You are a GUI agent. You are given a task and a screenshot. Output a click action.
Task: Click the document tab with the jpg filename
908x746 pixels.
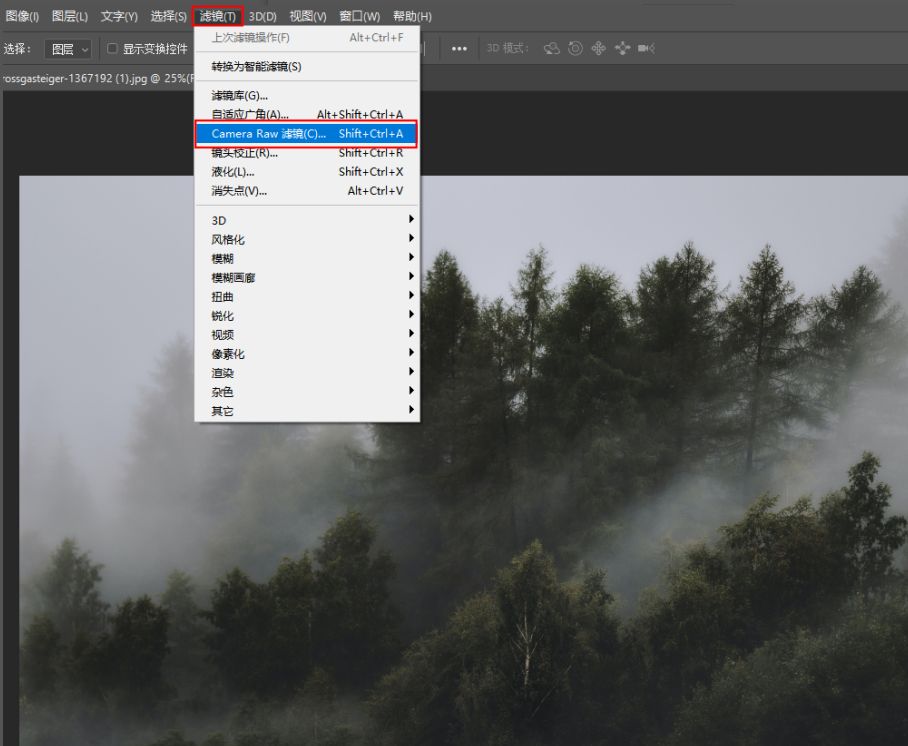pos(97,79)
